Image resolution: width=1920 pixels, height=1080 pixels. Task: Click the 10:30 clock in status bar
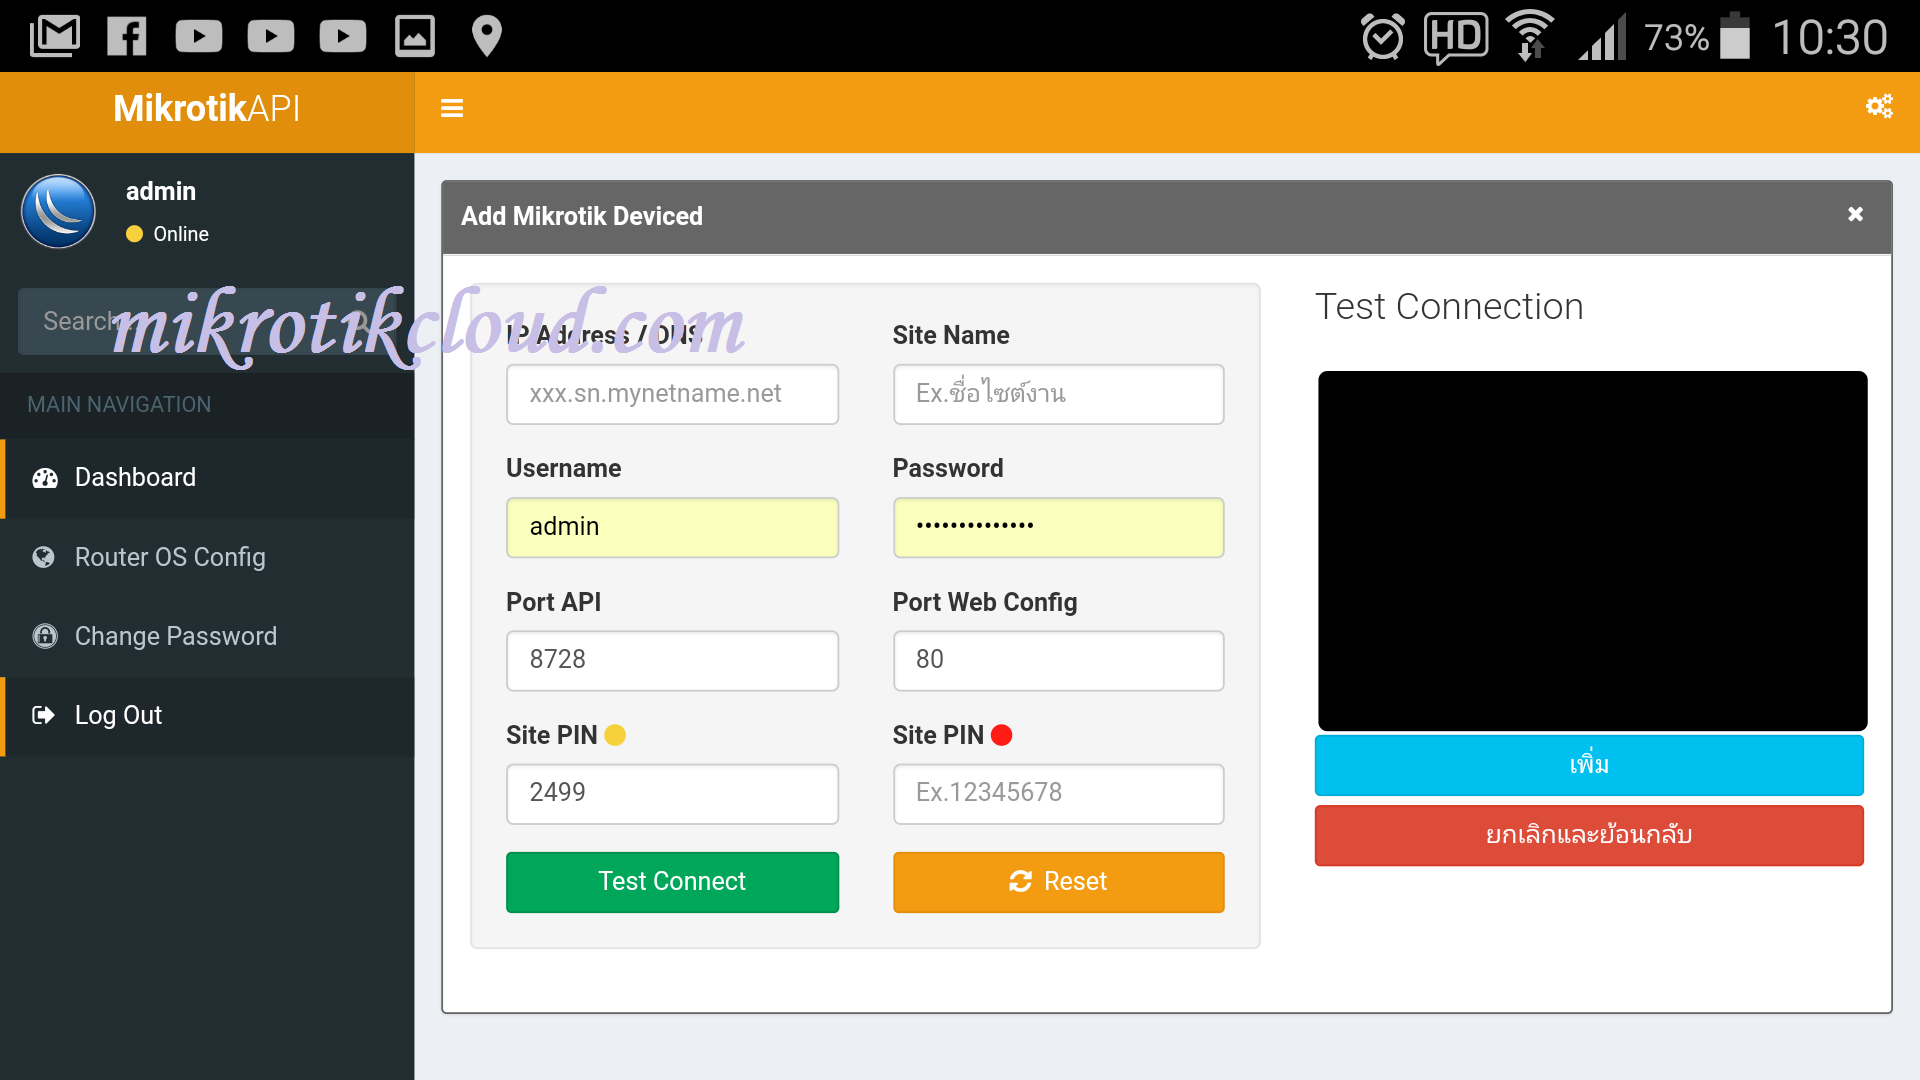(1829, 38)
